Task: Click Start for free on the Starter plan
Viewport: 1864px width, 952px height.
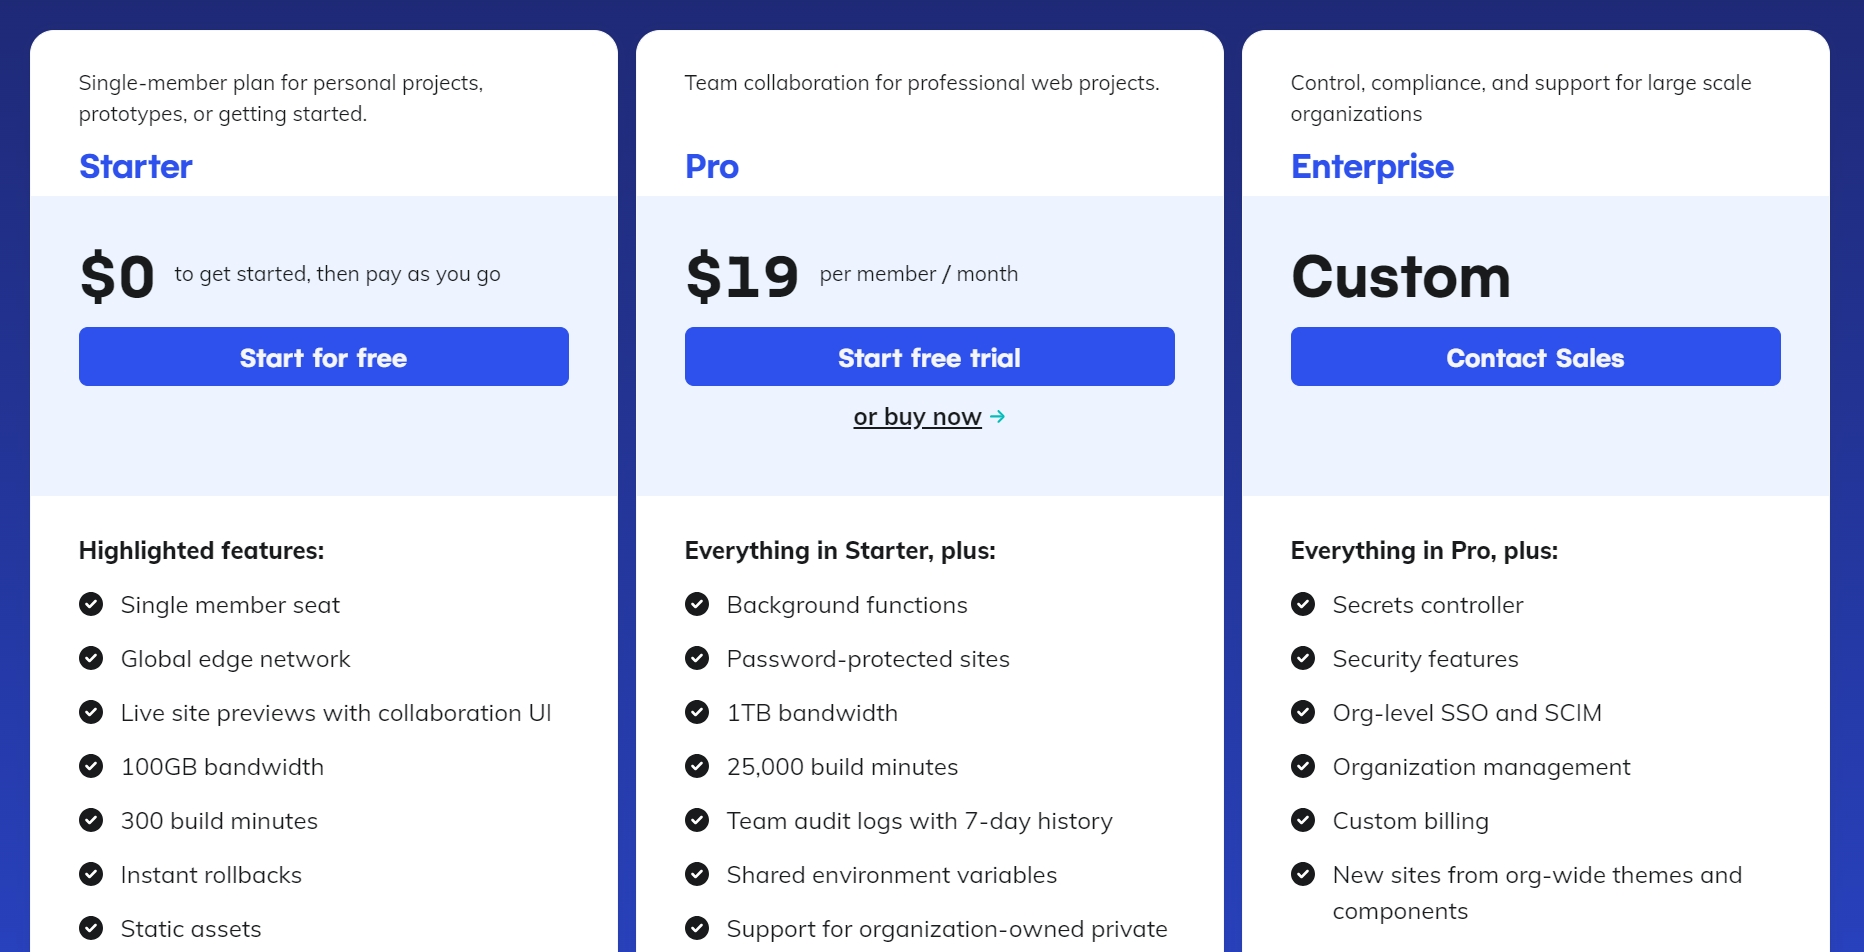Action: pos(323,357)
